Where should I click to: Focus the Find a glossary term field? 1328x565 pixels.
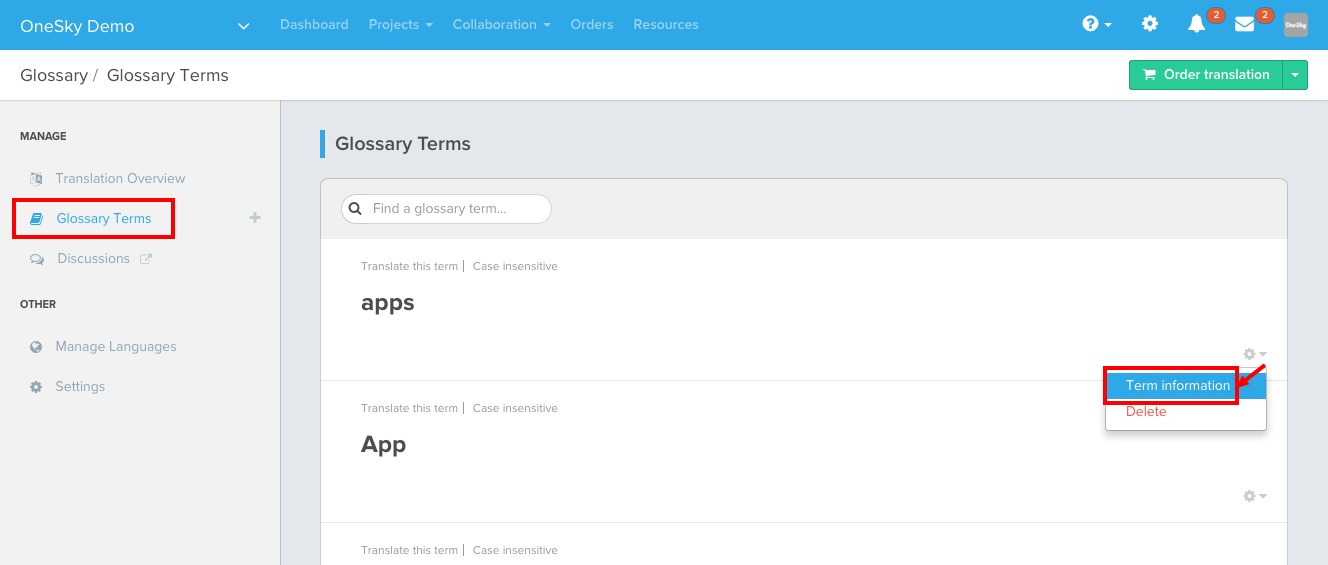pos(446,209)
